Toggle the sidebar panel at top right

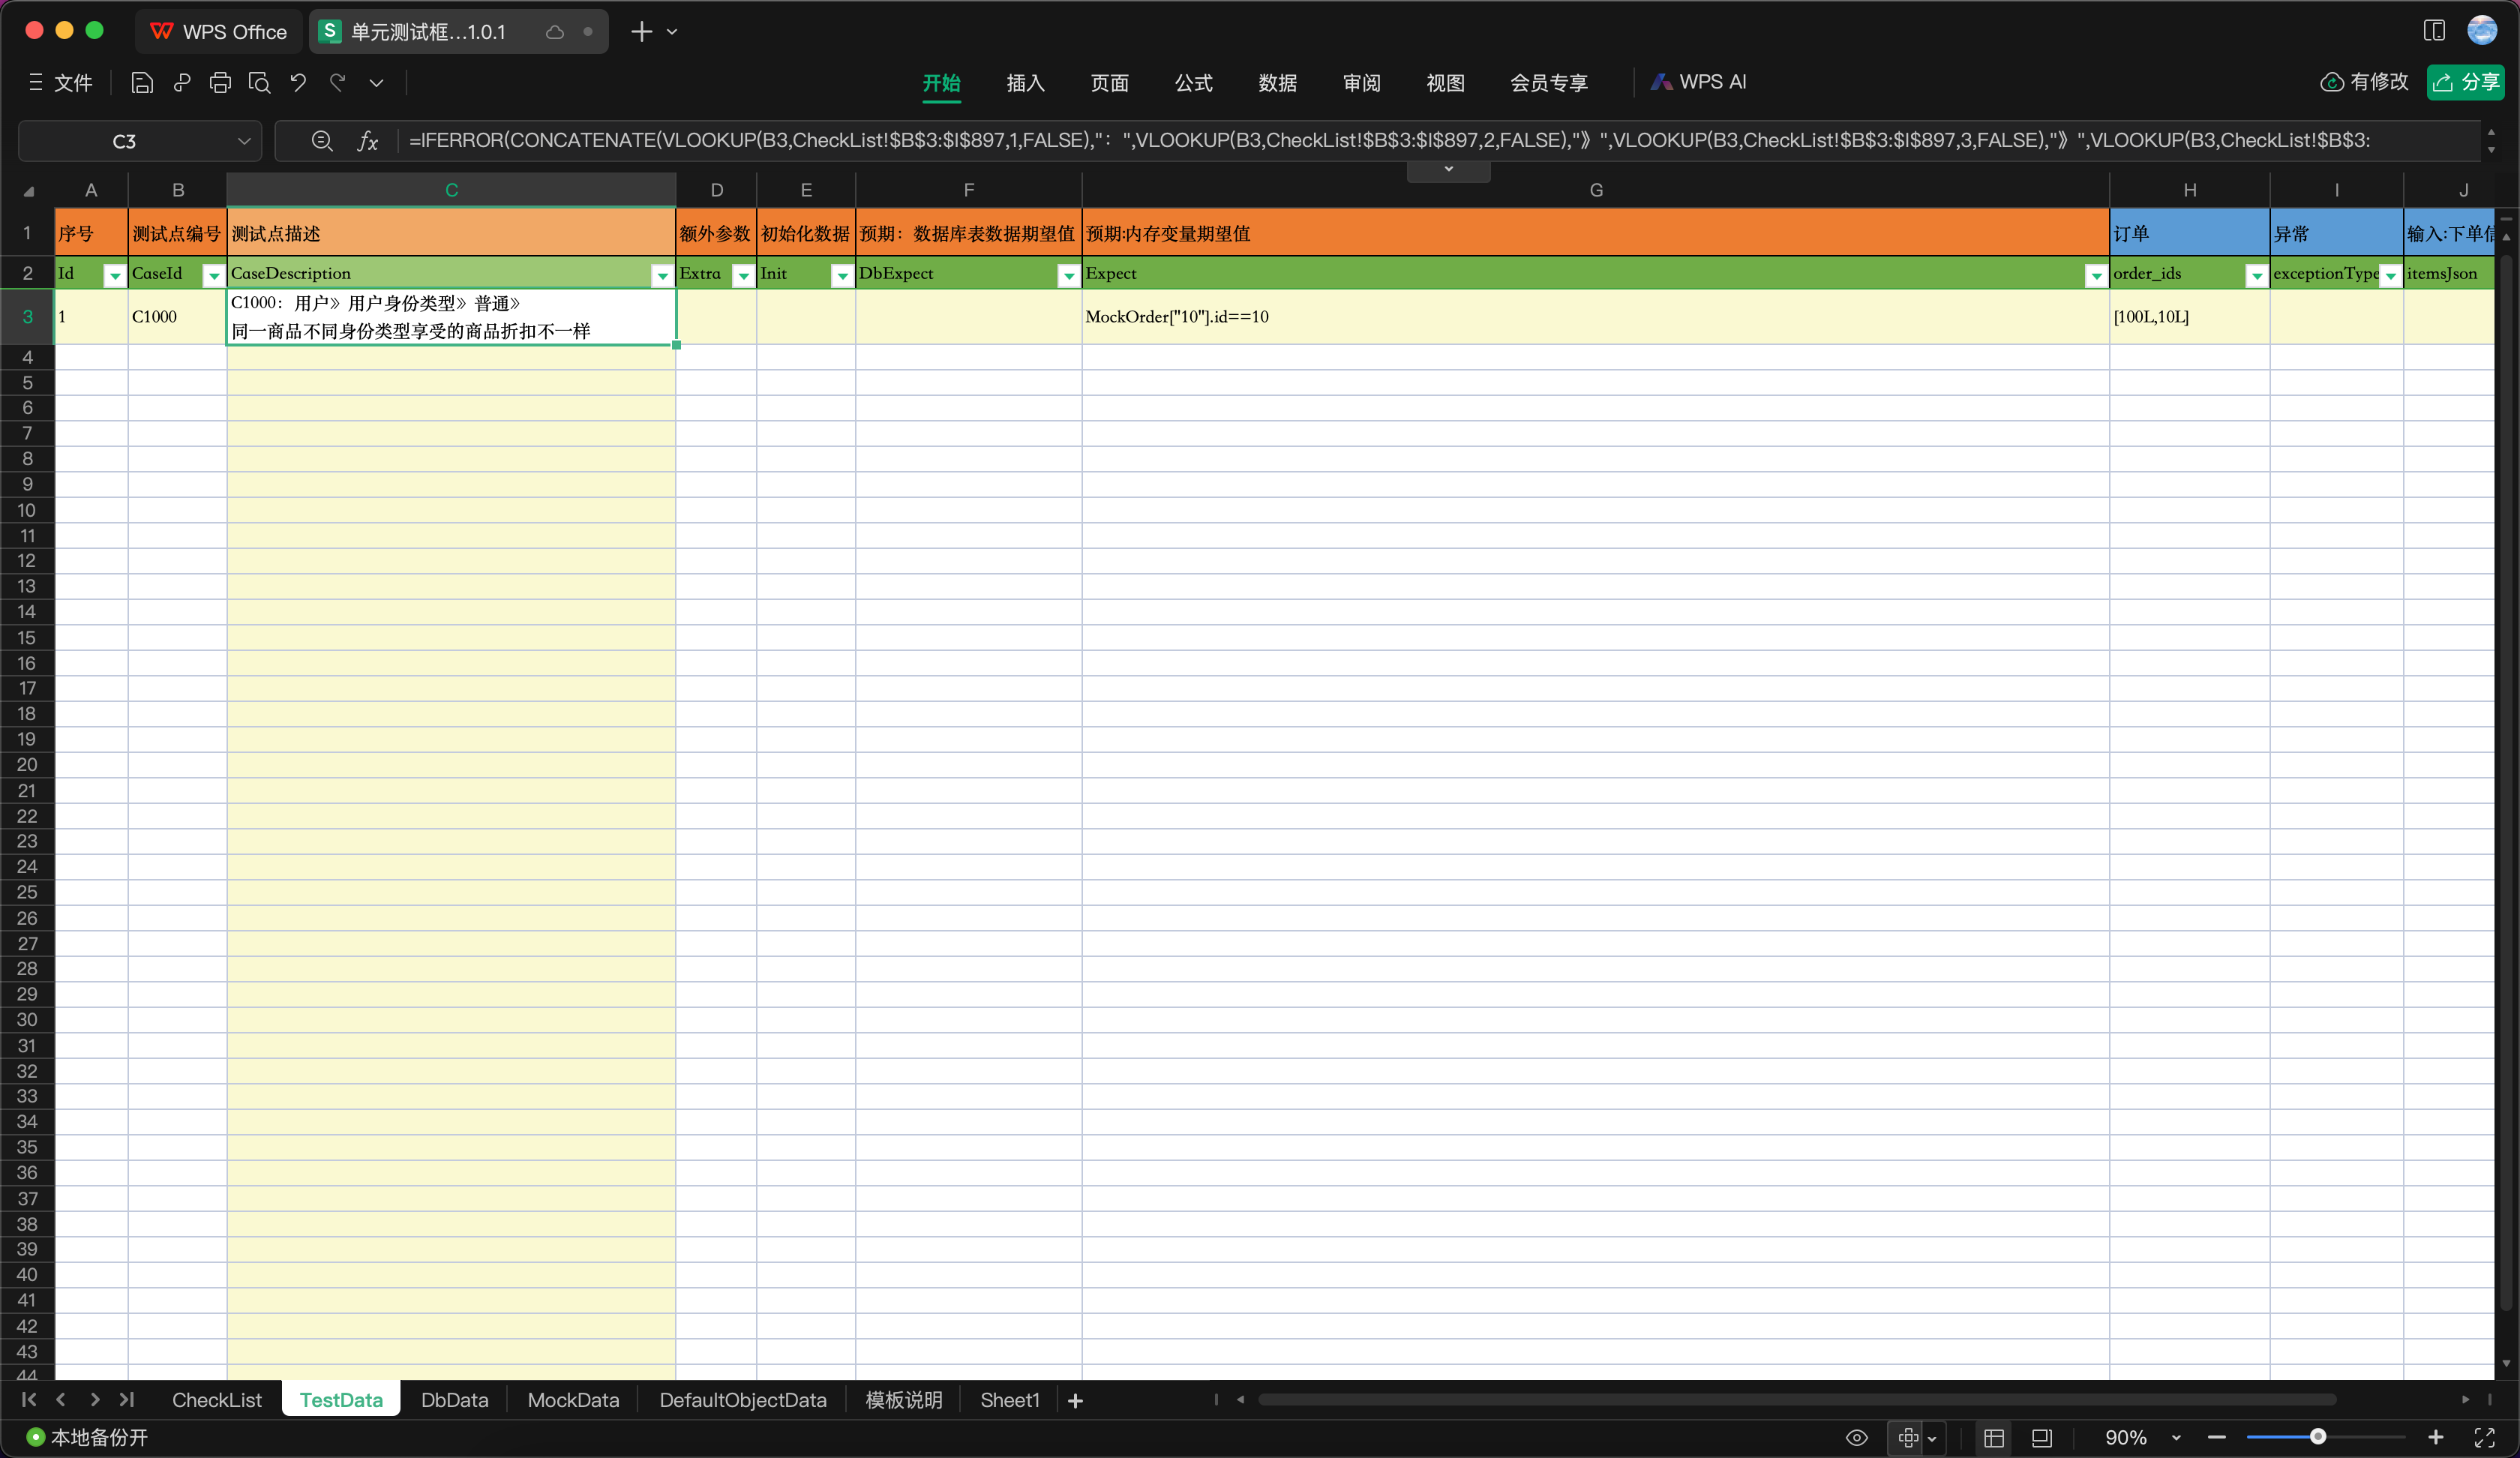(x=2434, y=30)
